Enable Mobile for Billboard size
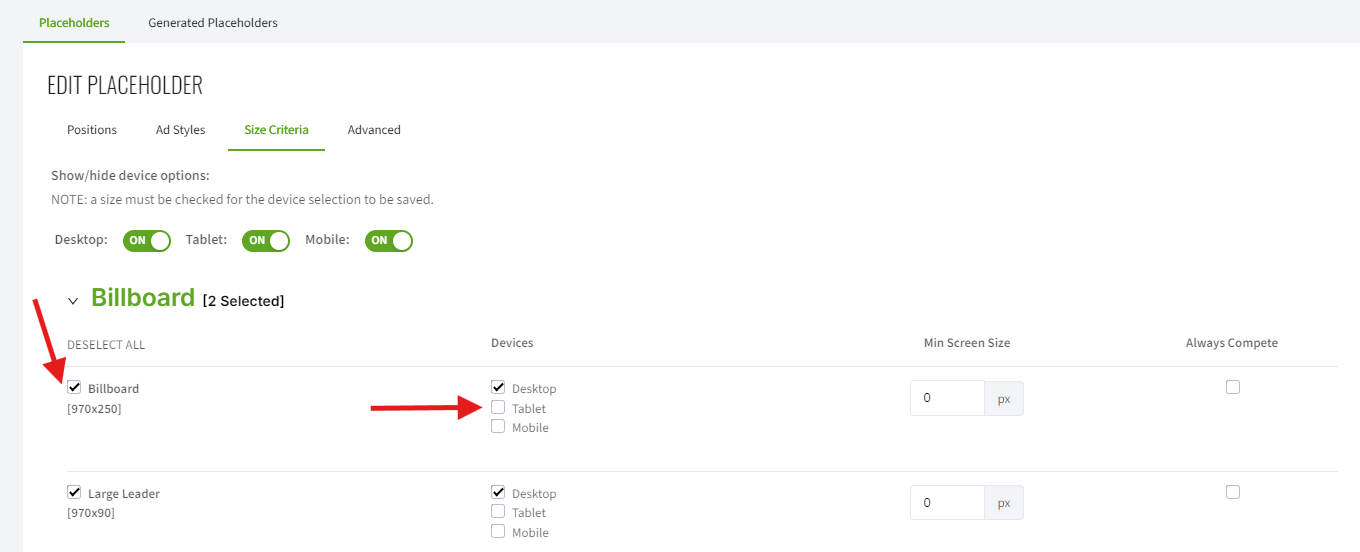 click(x=498, y=427)
